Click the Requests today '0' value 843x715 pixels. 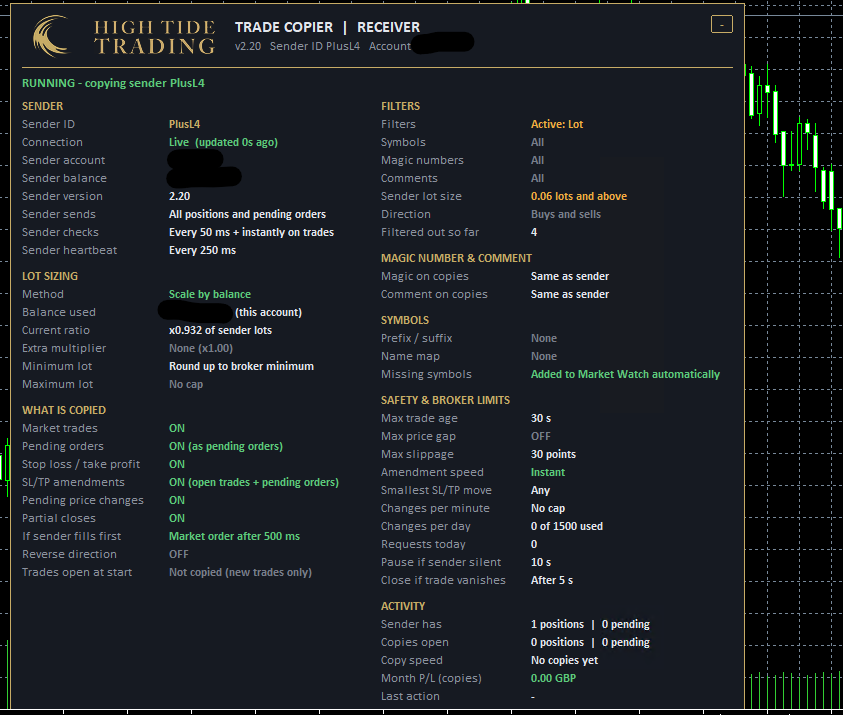(x=534, y=545)
